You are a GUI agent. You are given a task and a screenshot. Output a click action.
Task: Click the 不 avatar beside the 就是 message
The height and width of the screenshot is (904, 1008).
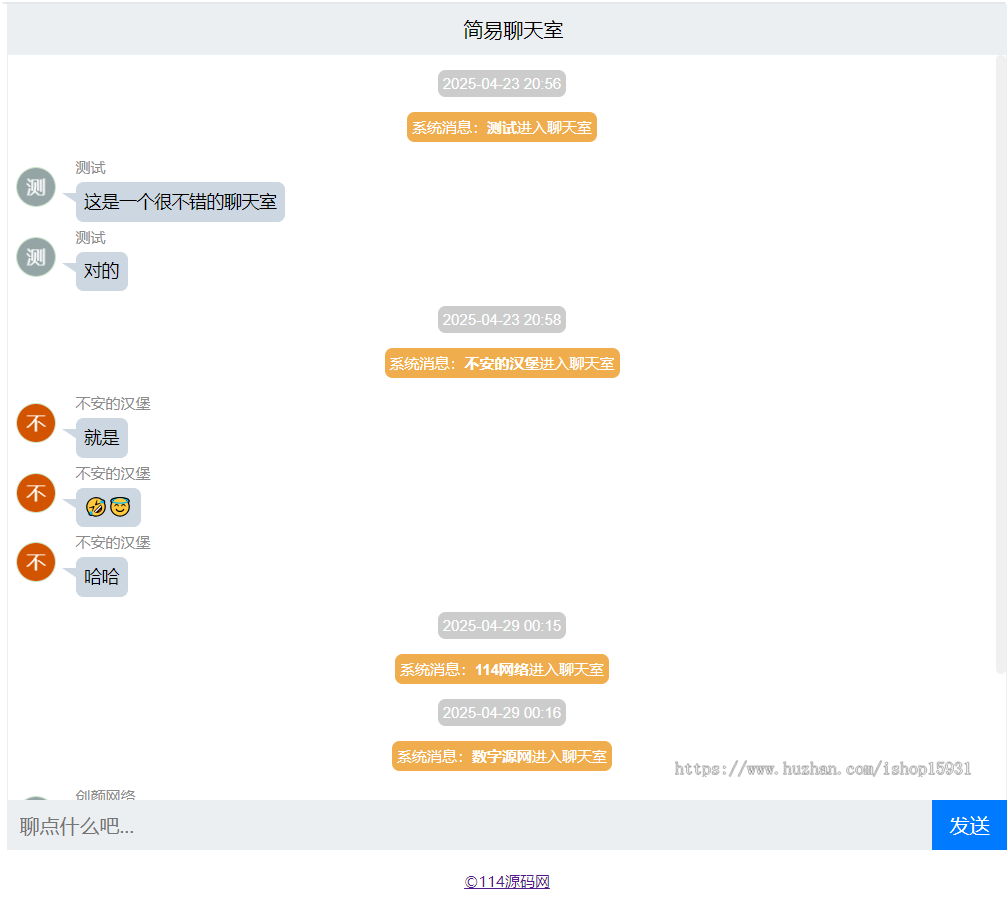coord(36,423)
